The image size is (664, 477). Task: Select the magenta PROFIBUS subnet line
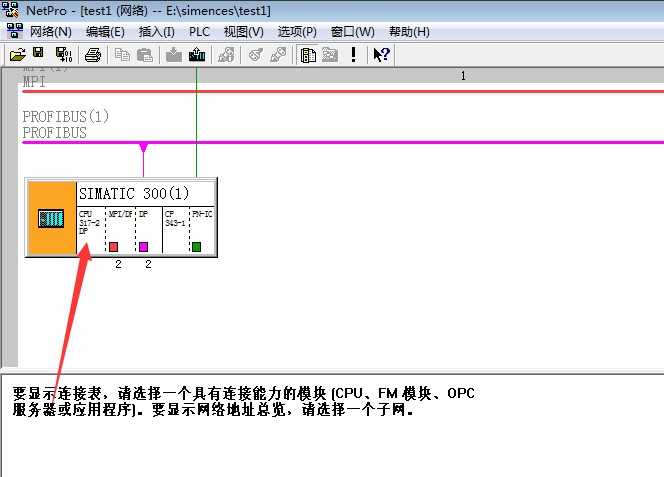(343, 142)
